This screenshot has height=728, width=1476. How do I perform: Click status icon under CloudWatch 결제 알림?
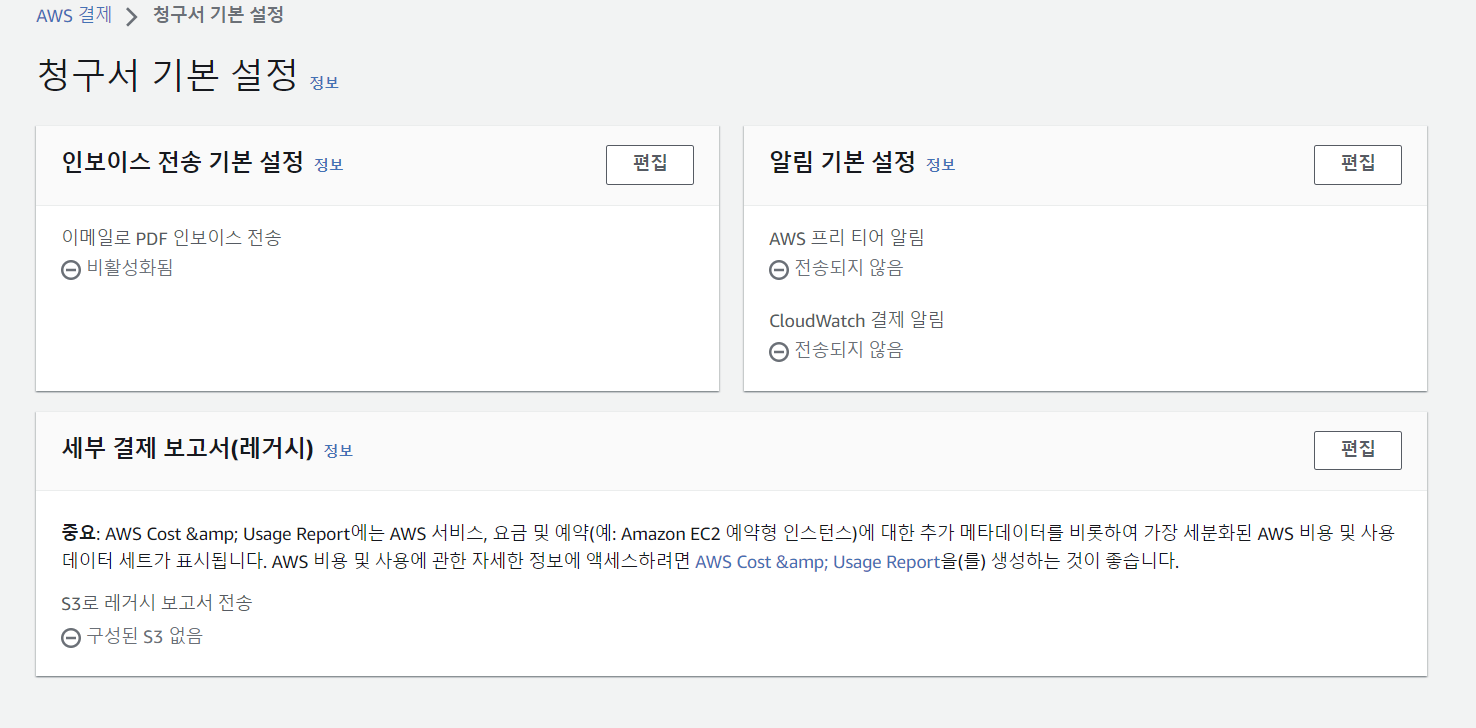(x=779, y=351)
